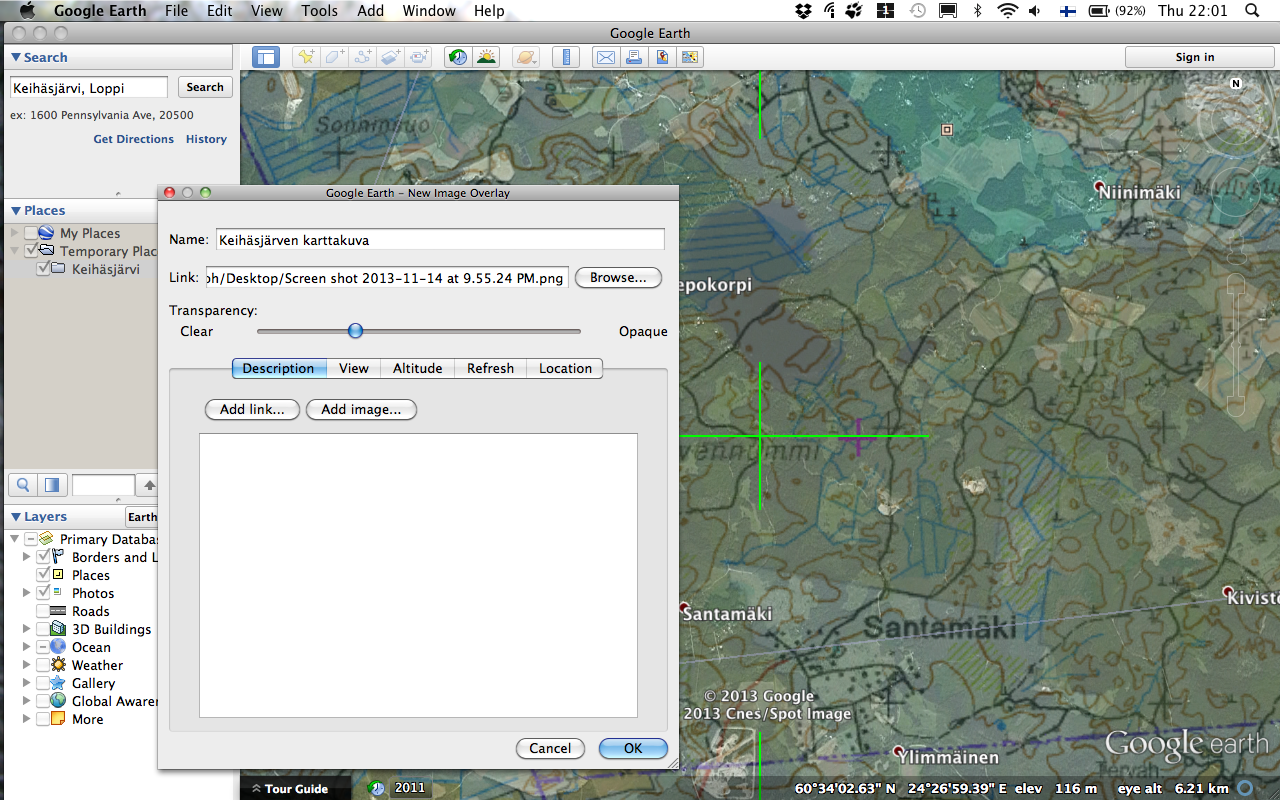This screenshot has width=1280, height=800.
Task: Switch to the Location tab
Action: tap(566, 368)
